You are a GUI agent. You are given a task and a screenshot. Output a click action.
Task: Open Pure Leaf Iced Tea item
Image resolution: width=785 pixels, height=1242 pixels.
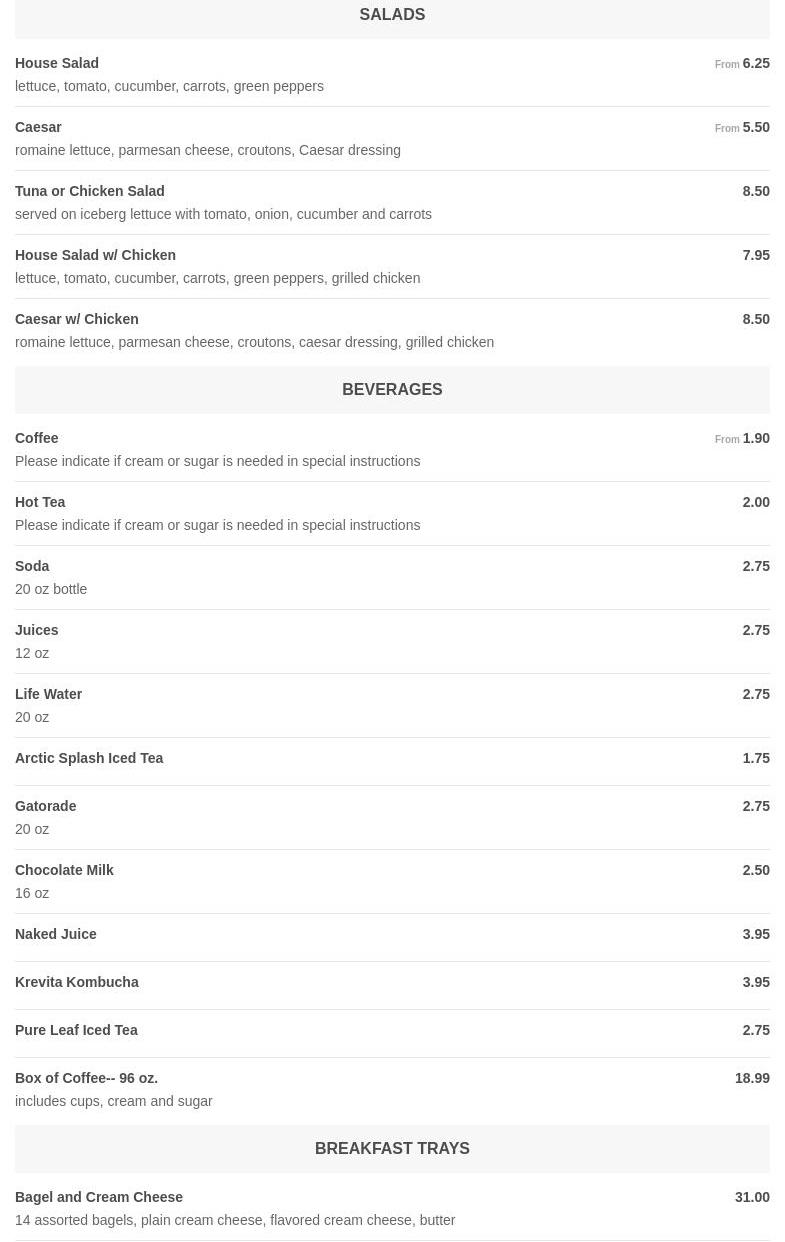point(77,1031)
